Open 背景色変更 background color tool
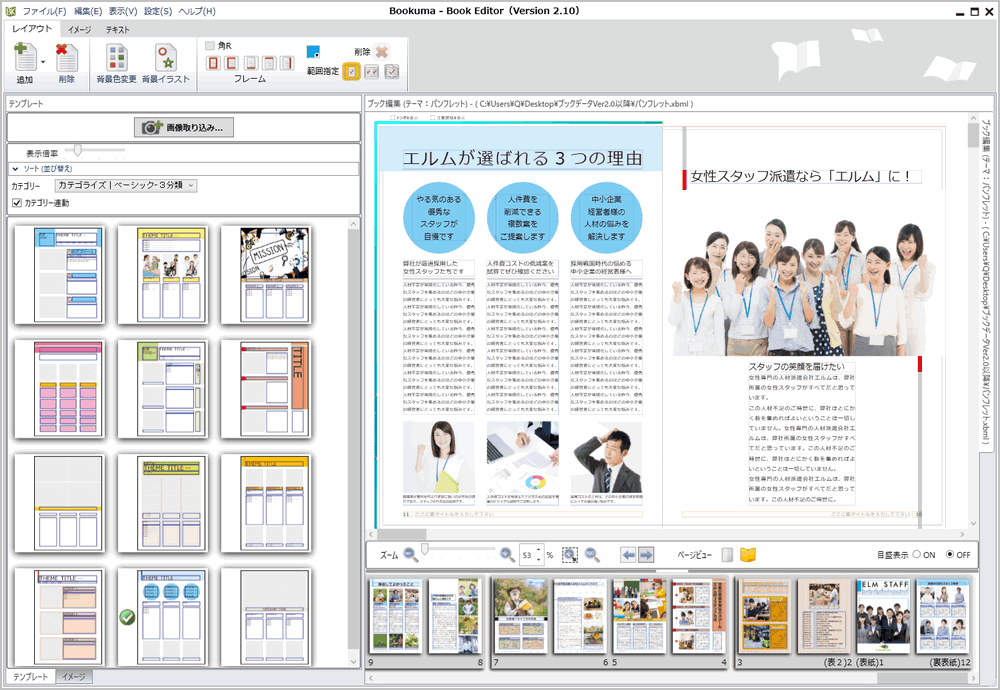This screenshot has width=1000, height=690. point(116,60)
